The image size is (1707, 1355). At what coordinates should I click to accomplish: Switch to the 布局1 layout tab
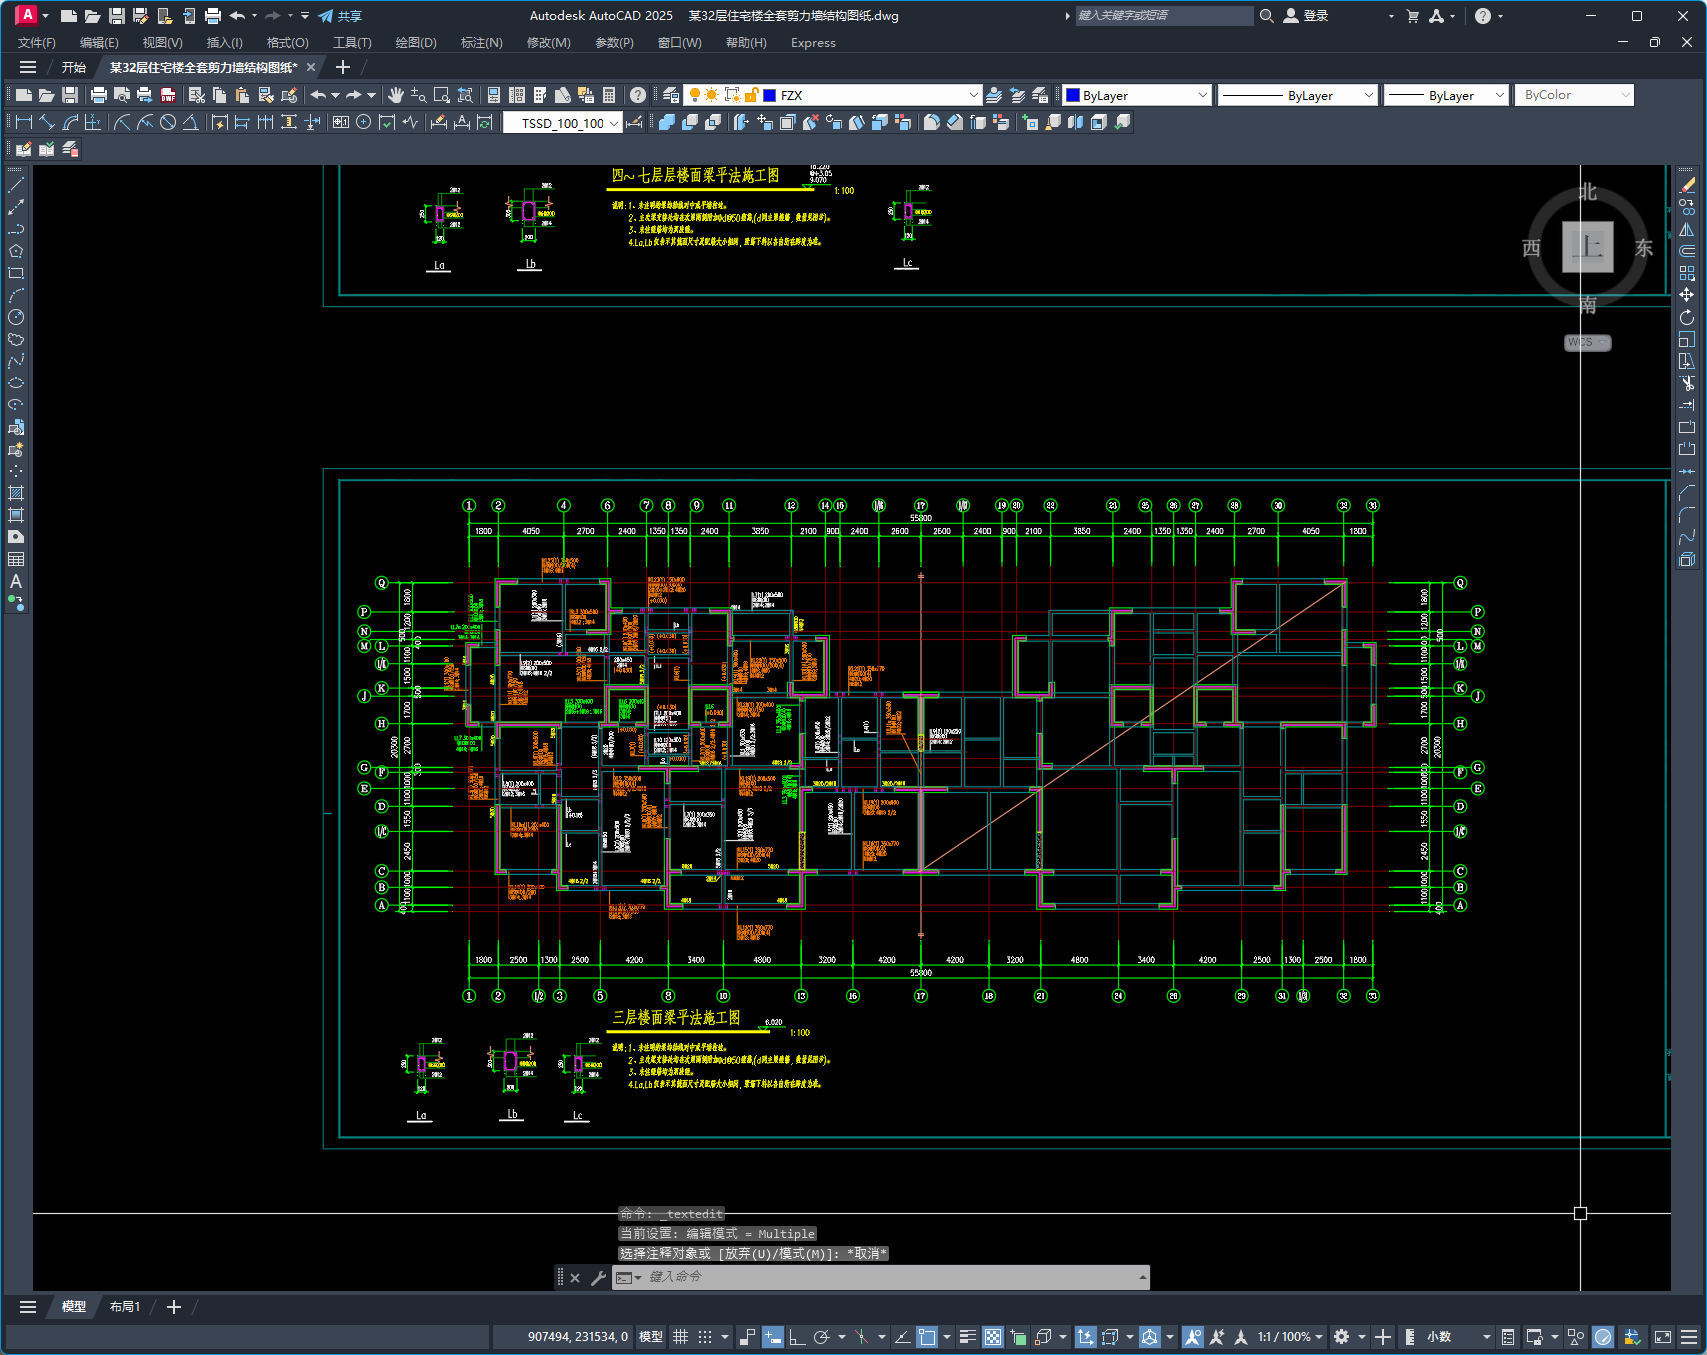click(x=125, y=1307)
